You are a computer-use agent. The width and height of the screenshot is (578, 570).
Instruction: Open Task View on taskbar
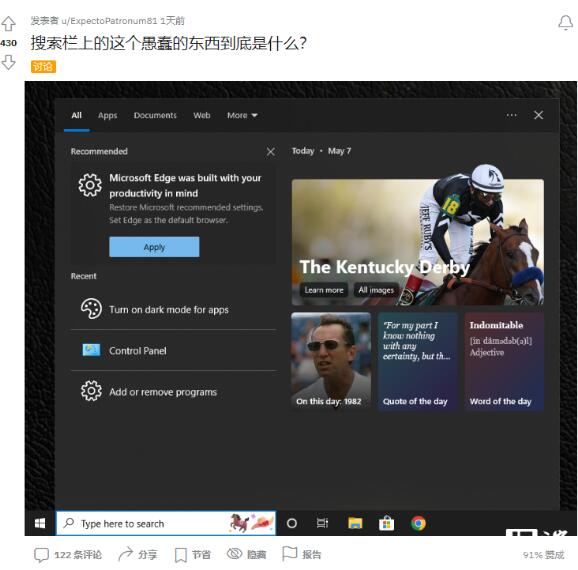coord(323,523)
